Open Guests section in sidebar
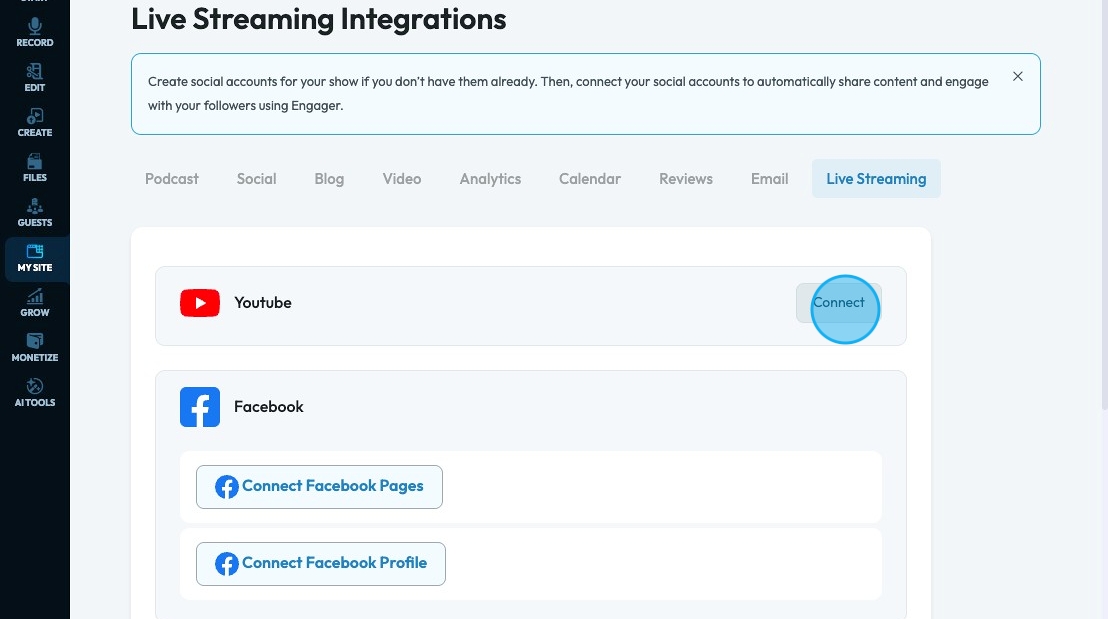The image size is (1108, 619). (x=35, y=213)
